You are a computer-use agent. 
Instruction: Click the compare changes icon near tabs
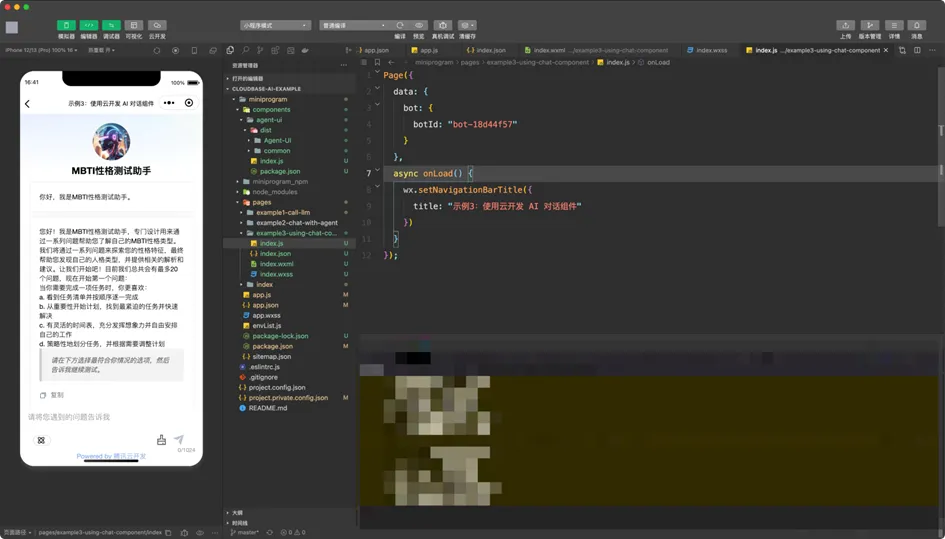click(902, 51)
